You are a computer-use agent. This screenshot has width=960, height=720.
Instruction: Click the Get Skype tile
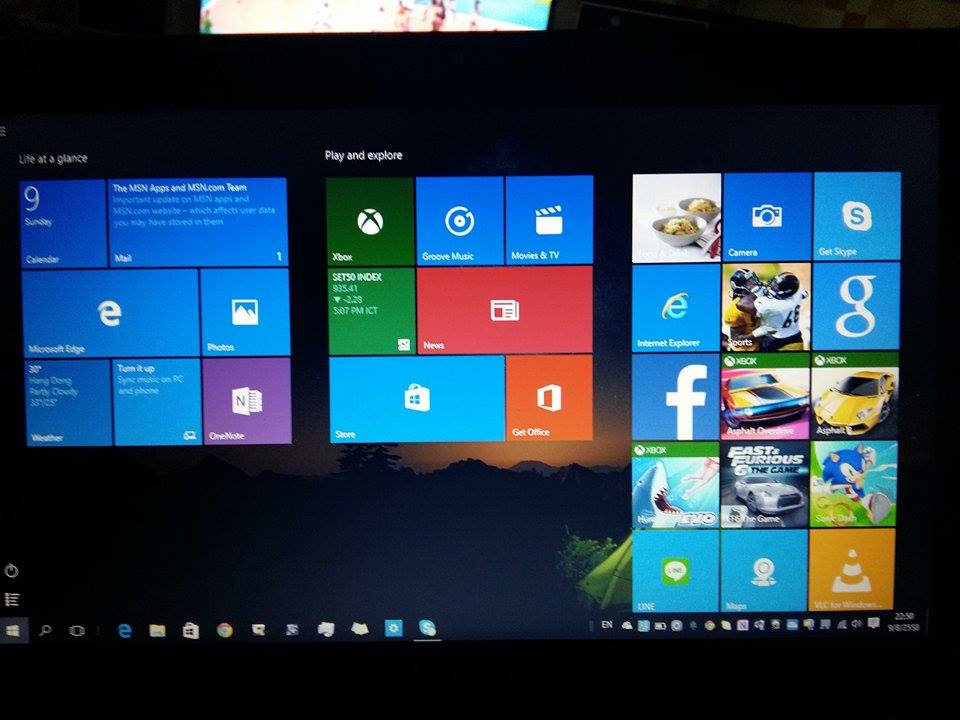tap(857, 216)
